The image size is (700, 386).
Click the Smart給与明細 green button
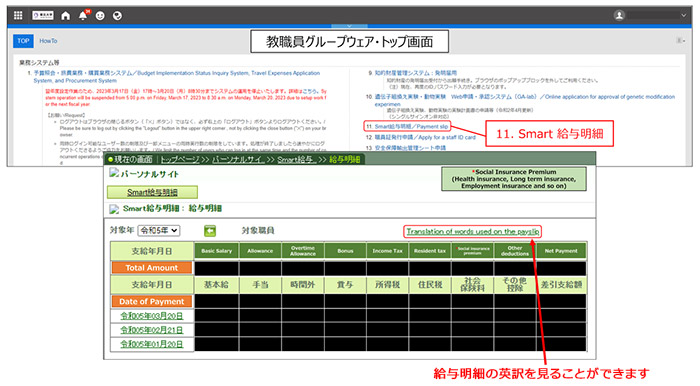(x=152, y=192)
